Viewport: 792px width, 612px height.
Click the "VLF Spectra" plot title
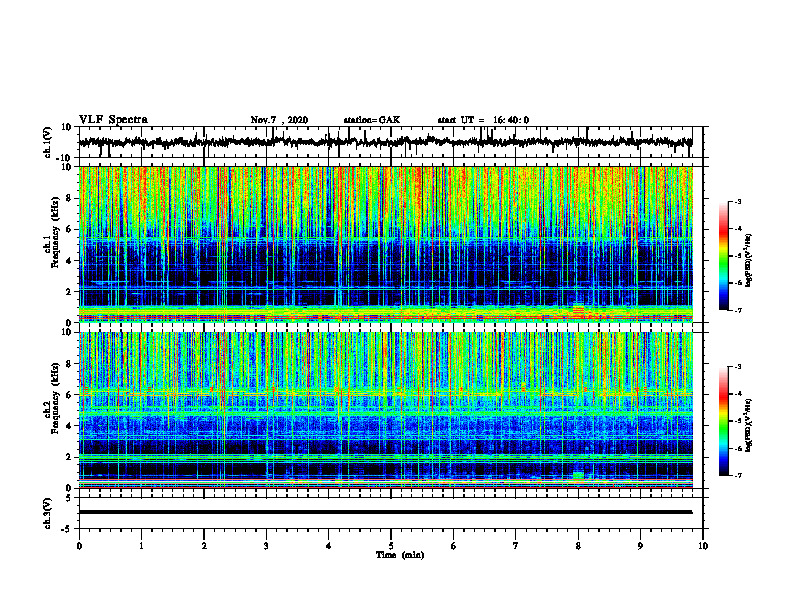tap(113, 120)
